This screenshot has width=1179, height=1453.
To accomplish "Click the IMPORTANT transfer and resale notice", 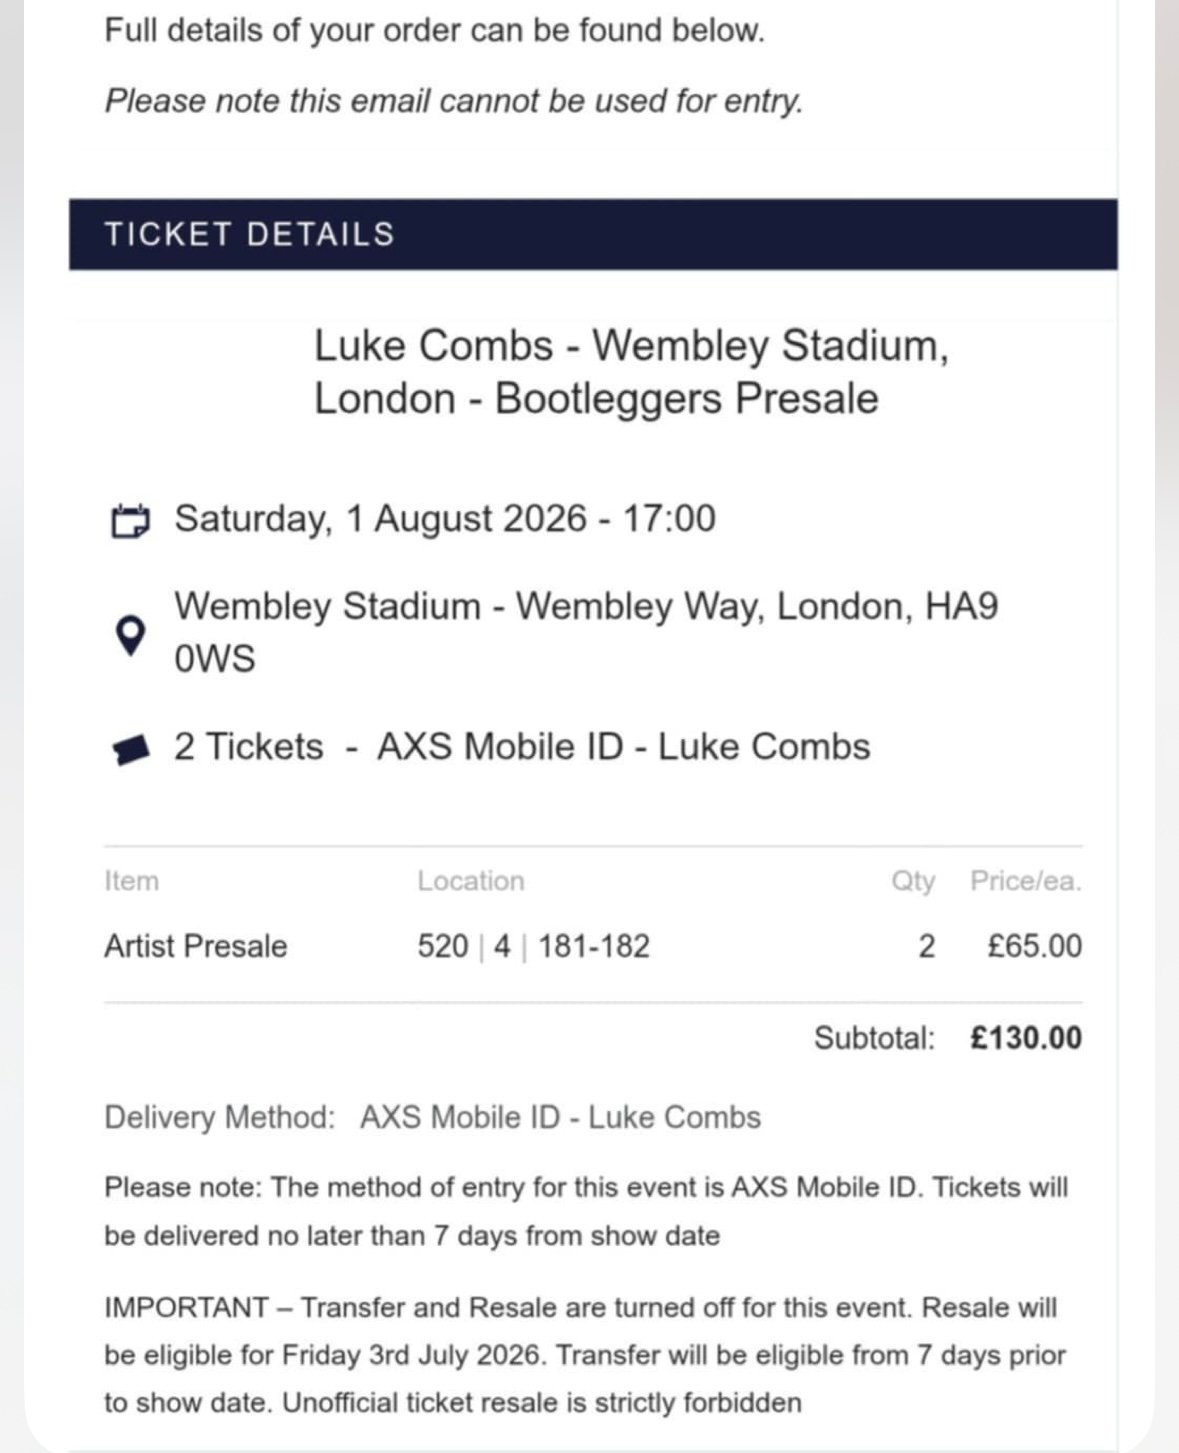I will (586, 1355).
